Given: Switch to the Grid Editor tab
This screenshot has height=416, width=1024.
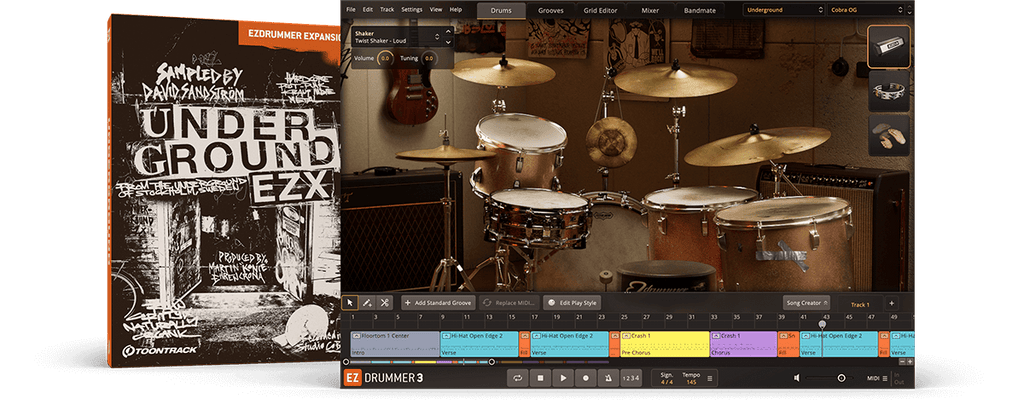Looking at the screenshot, I should coord(600,10).
